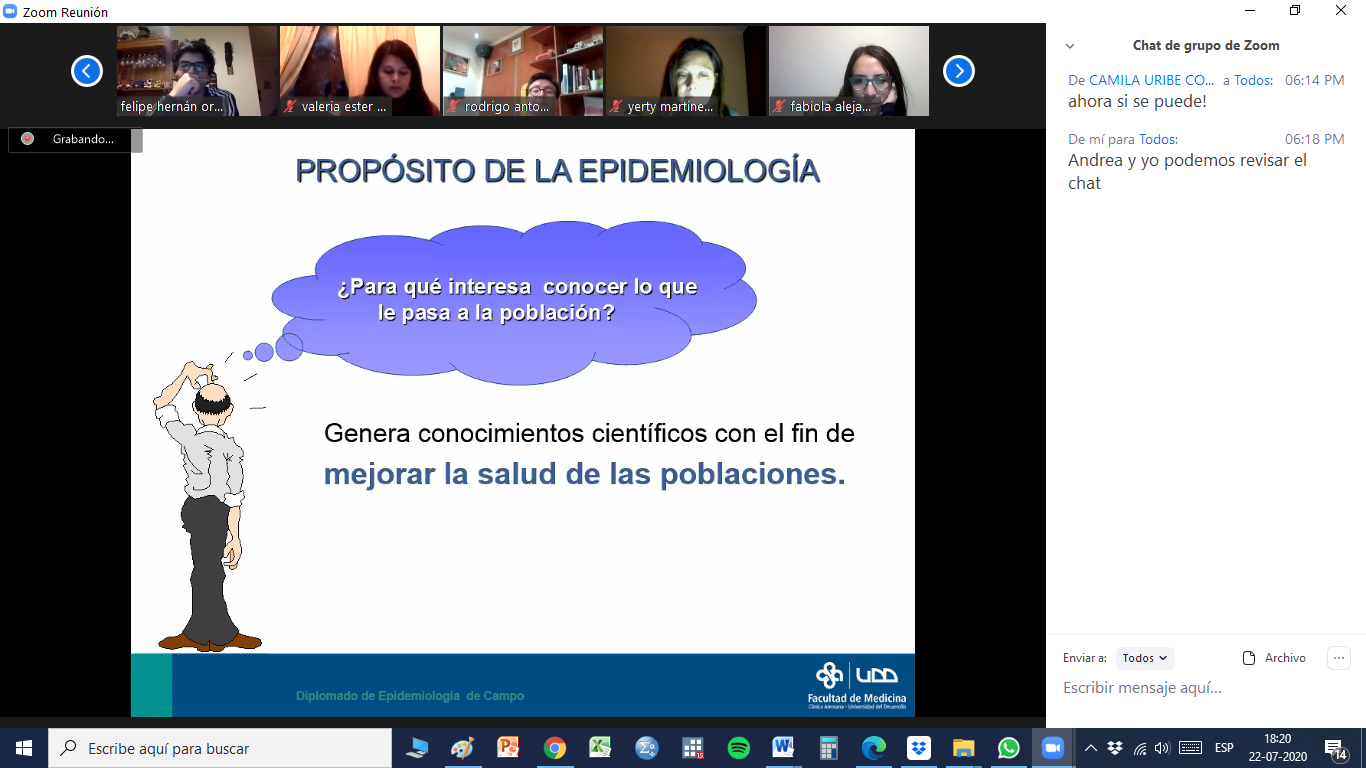The height and width of the screenshot is (768, 1366).
Task: Switch ESP keyboard input language
Action: tap(1224, 748)
